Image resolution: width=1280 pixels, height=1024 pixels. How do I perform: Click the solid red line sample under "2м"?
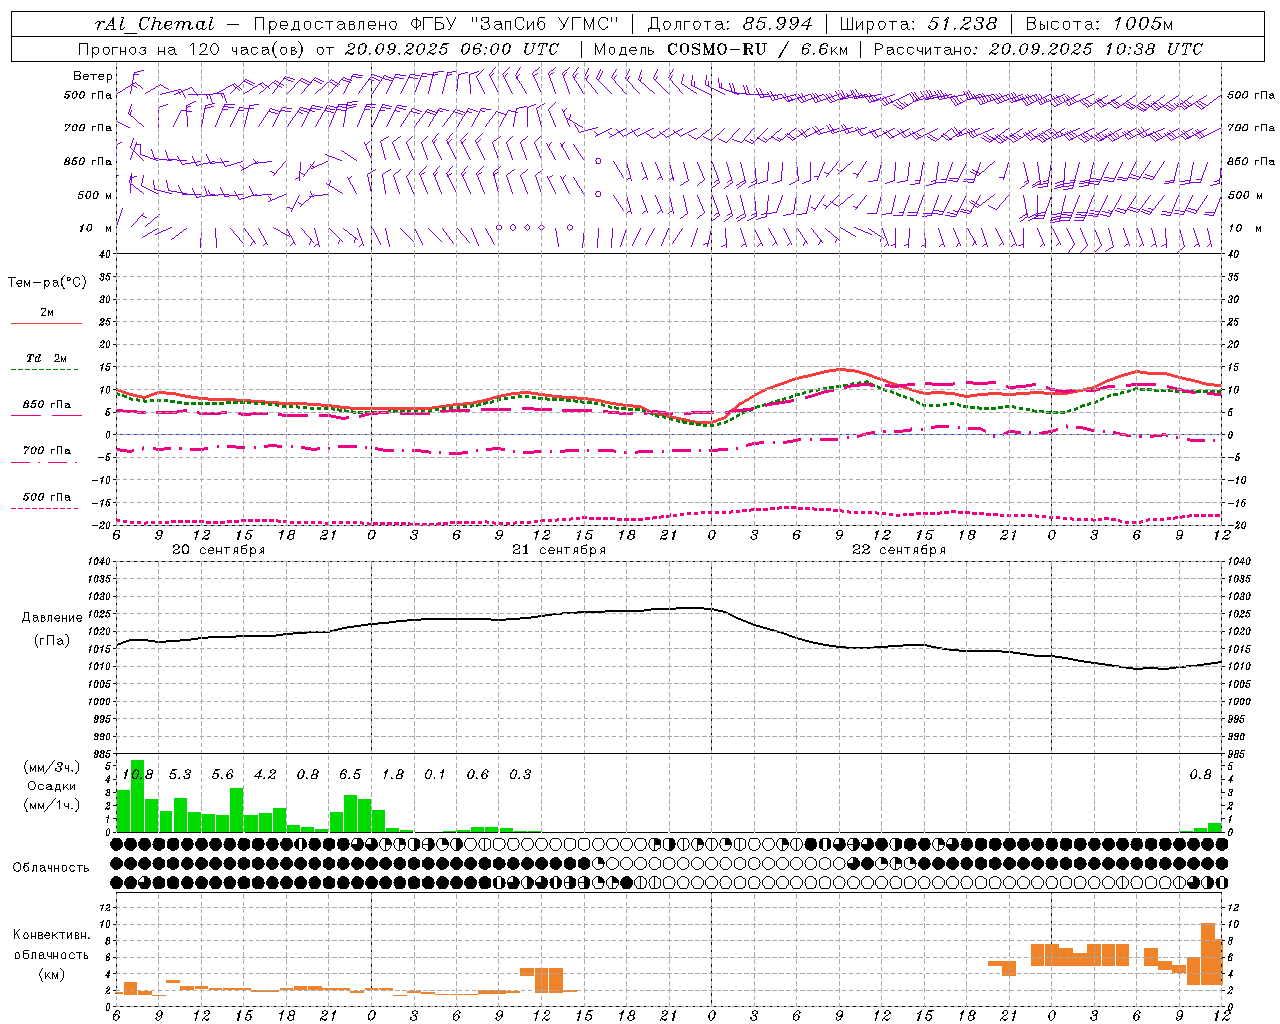pos(46,323)
